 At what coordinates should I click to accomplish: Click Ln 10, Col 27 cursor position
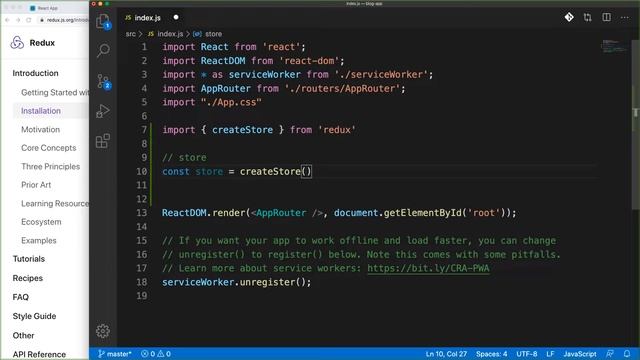point(446,354)
